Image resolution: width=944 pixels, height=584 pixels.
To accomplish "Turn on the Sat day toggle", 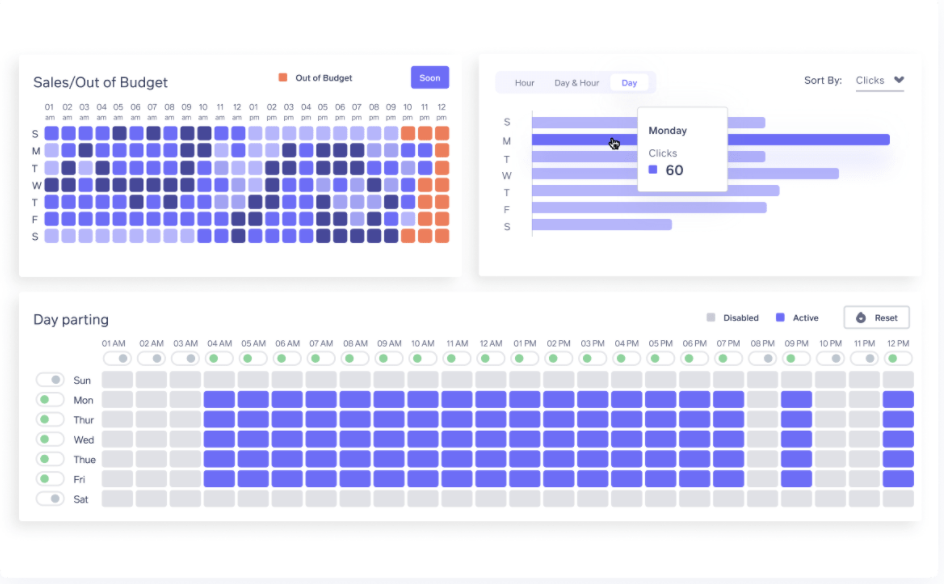I will point(50,498).
